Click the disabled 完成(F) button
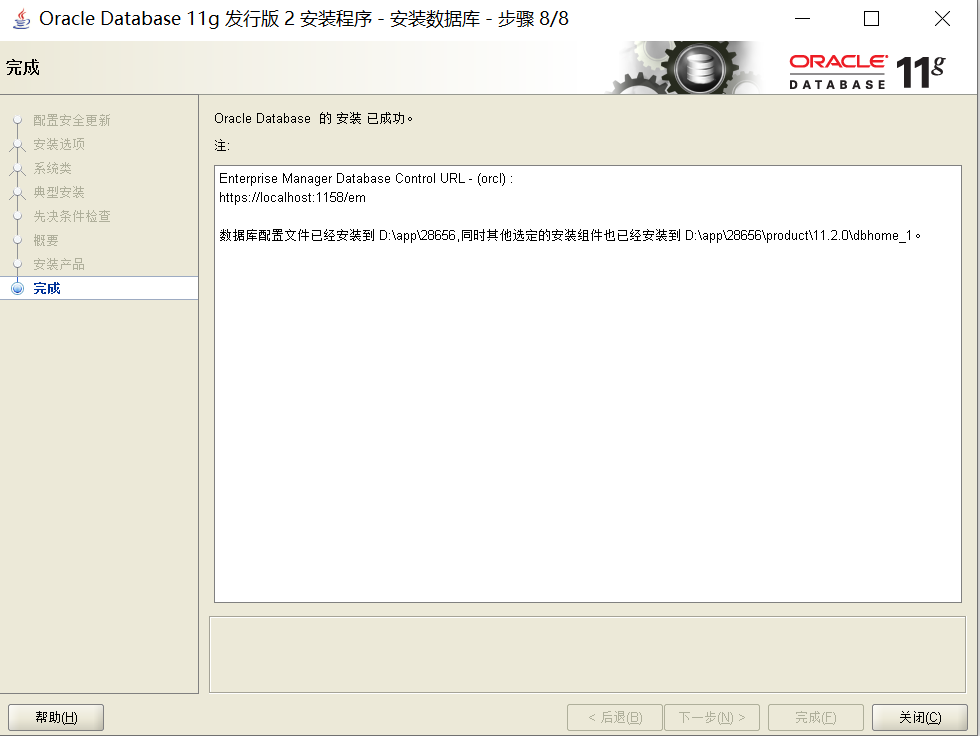Image resolution: width=980 pixels, height=736 pixels. pos(816,717)
